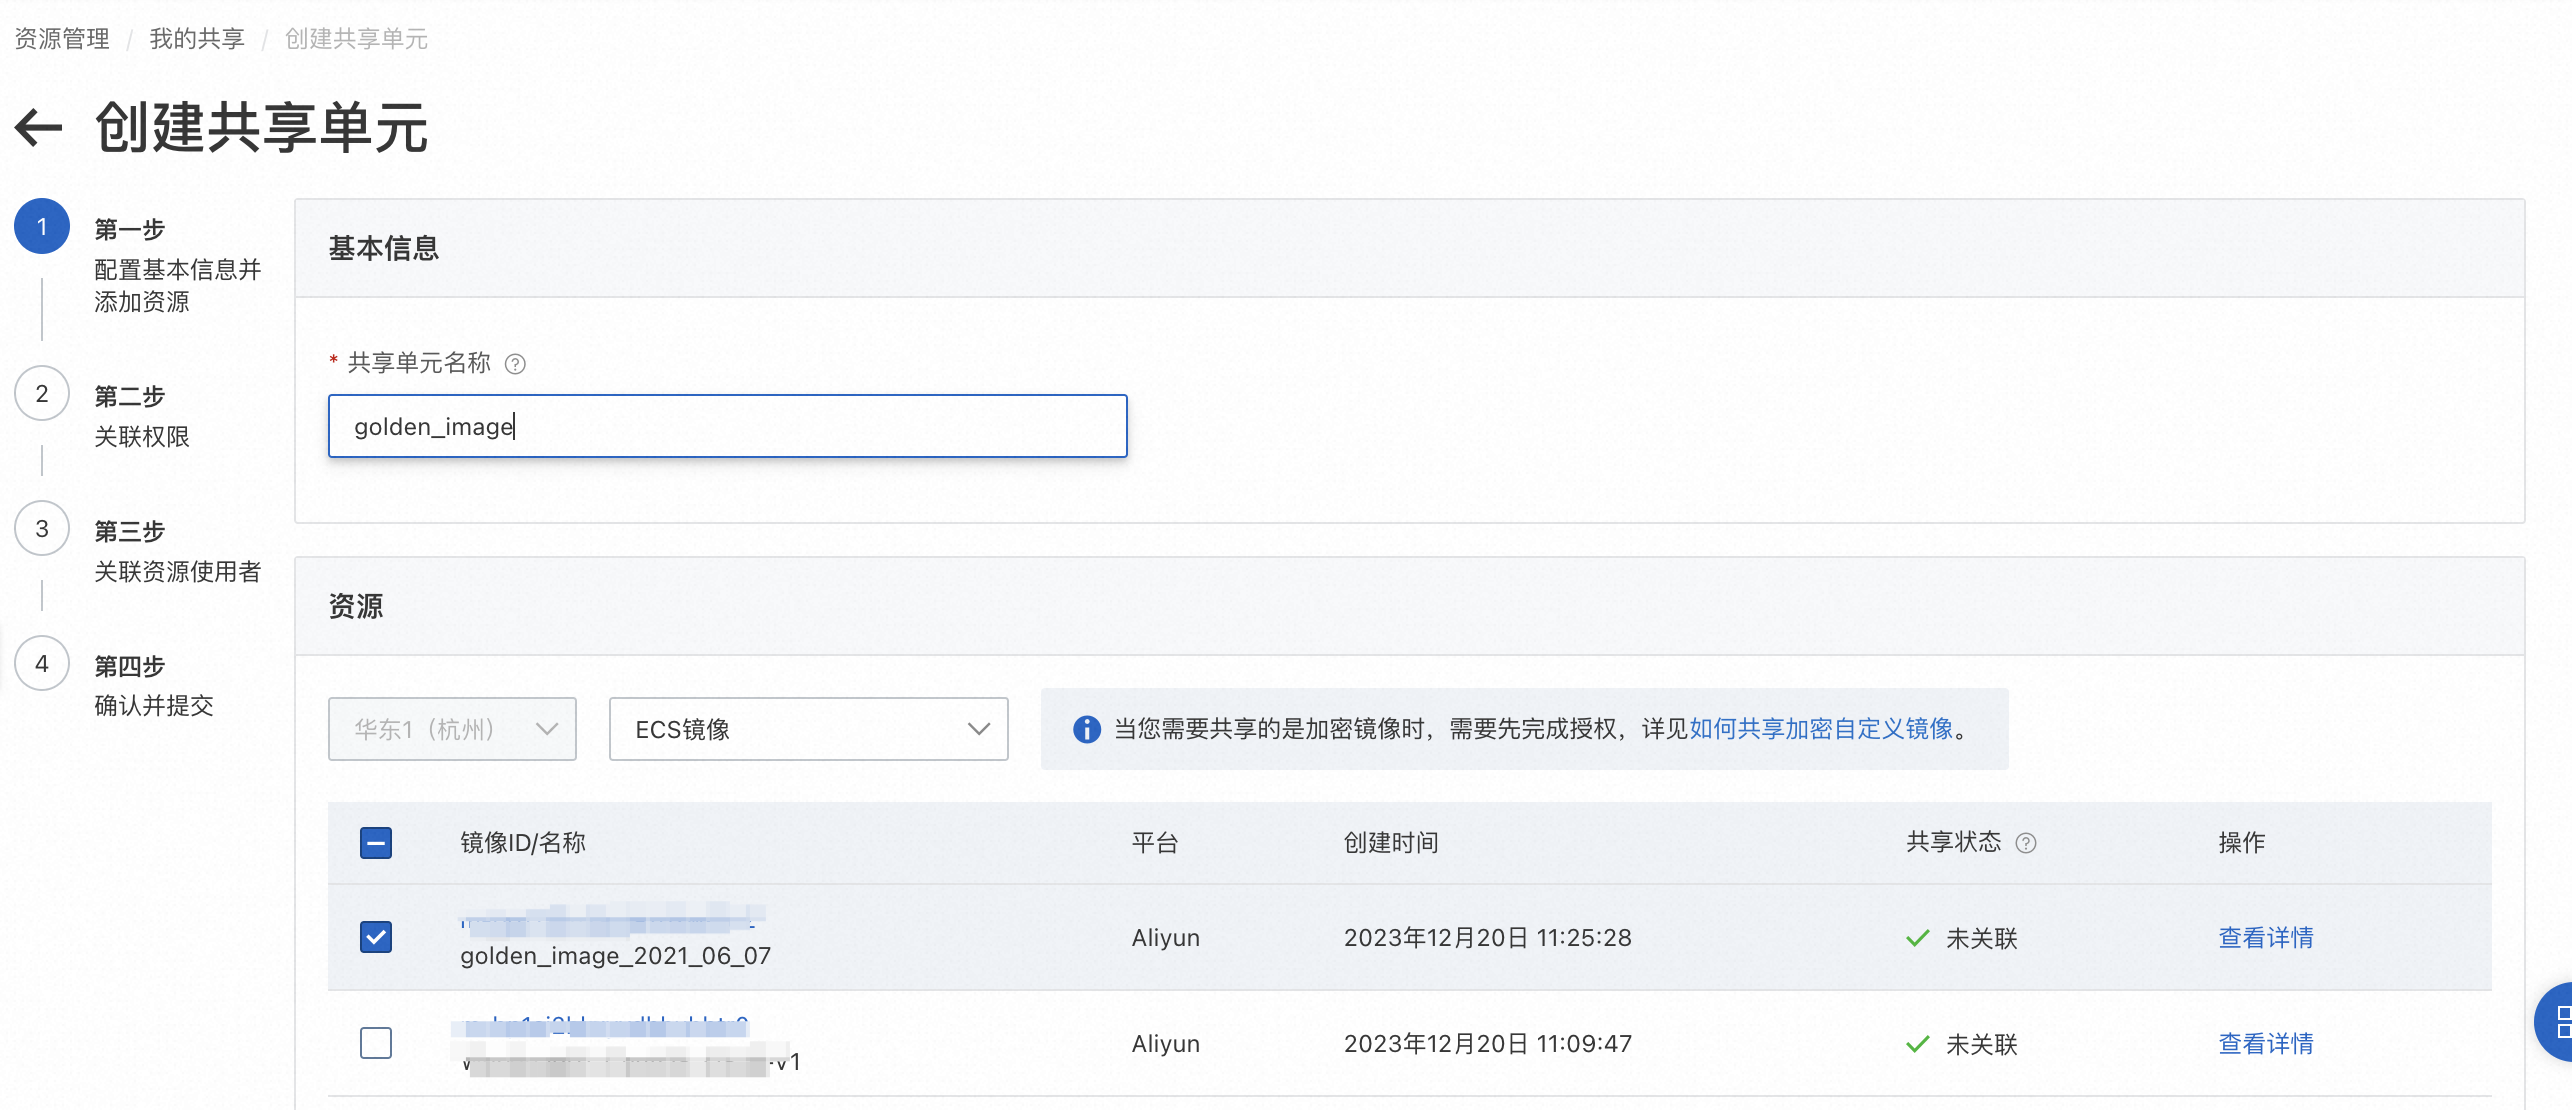2572x1110 pixels.
Task: Click step 2 circle icon
Action: click(42, 394)
